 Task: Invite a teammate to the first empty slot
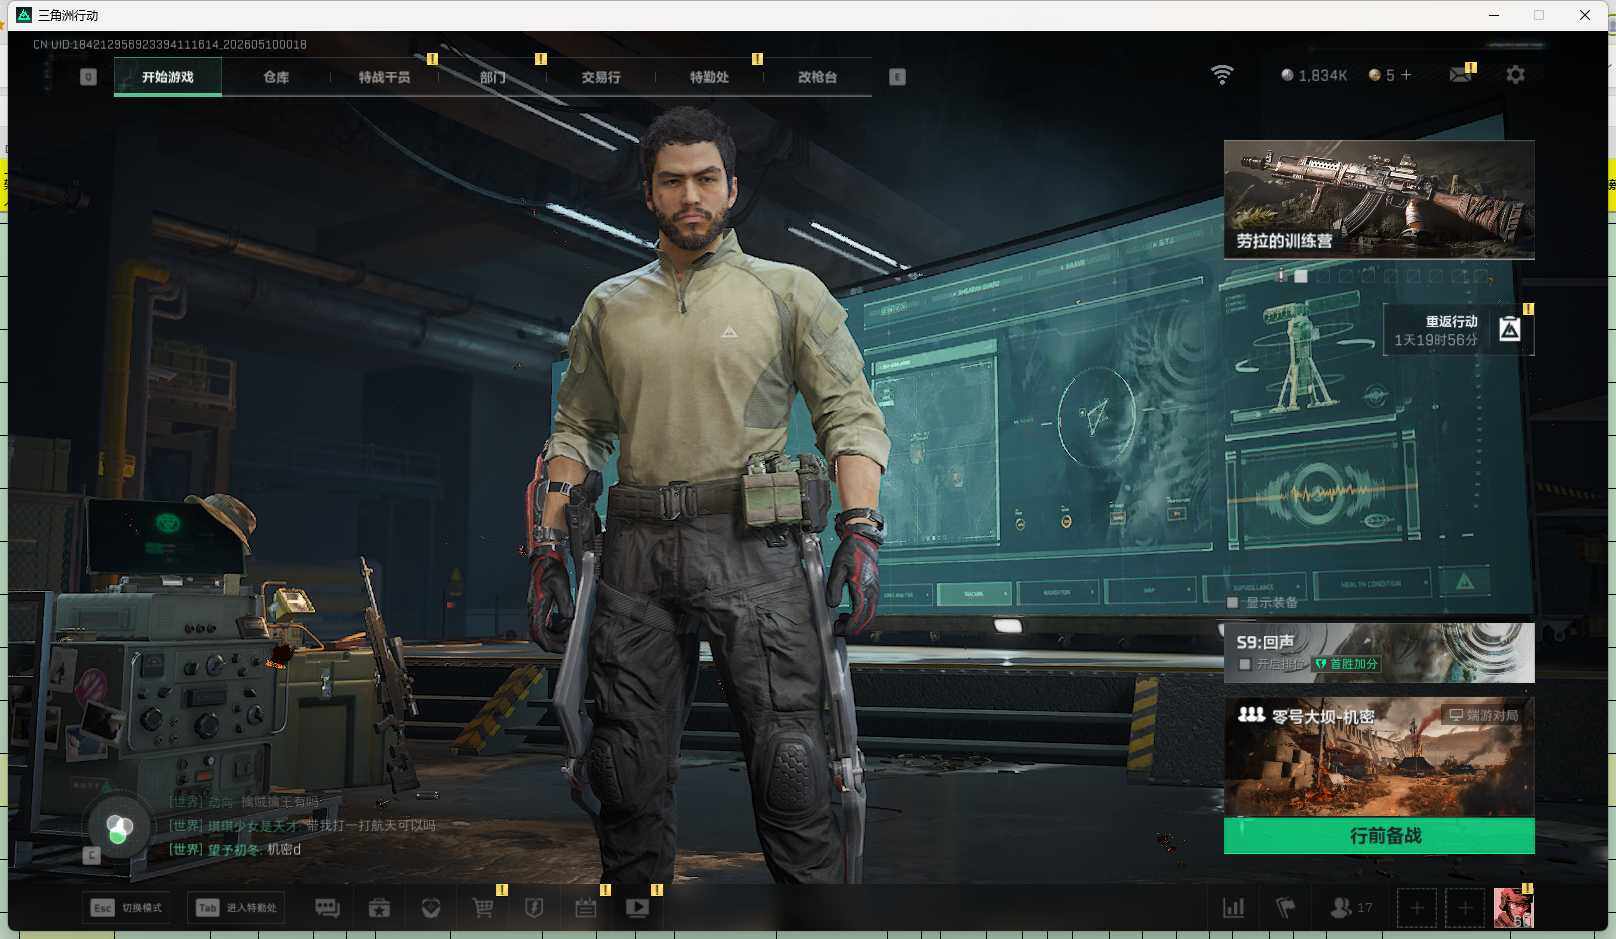tap(1417, 908)
